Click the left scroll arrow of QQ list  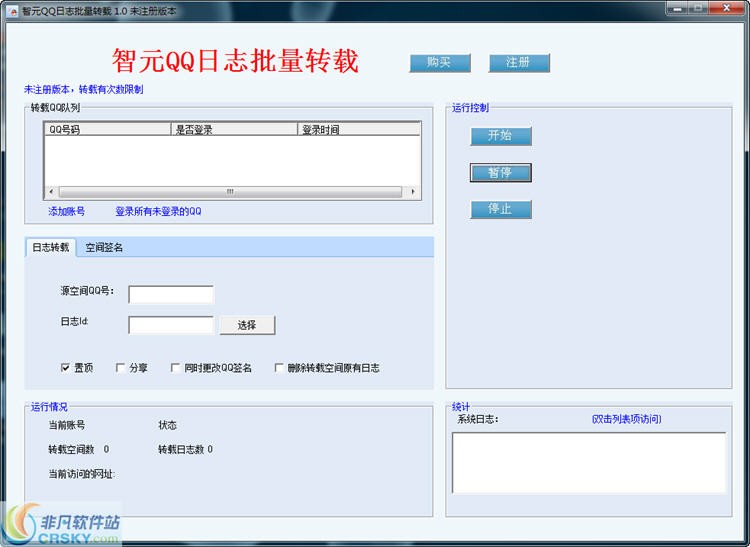click(52, 192)
